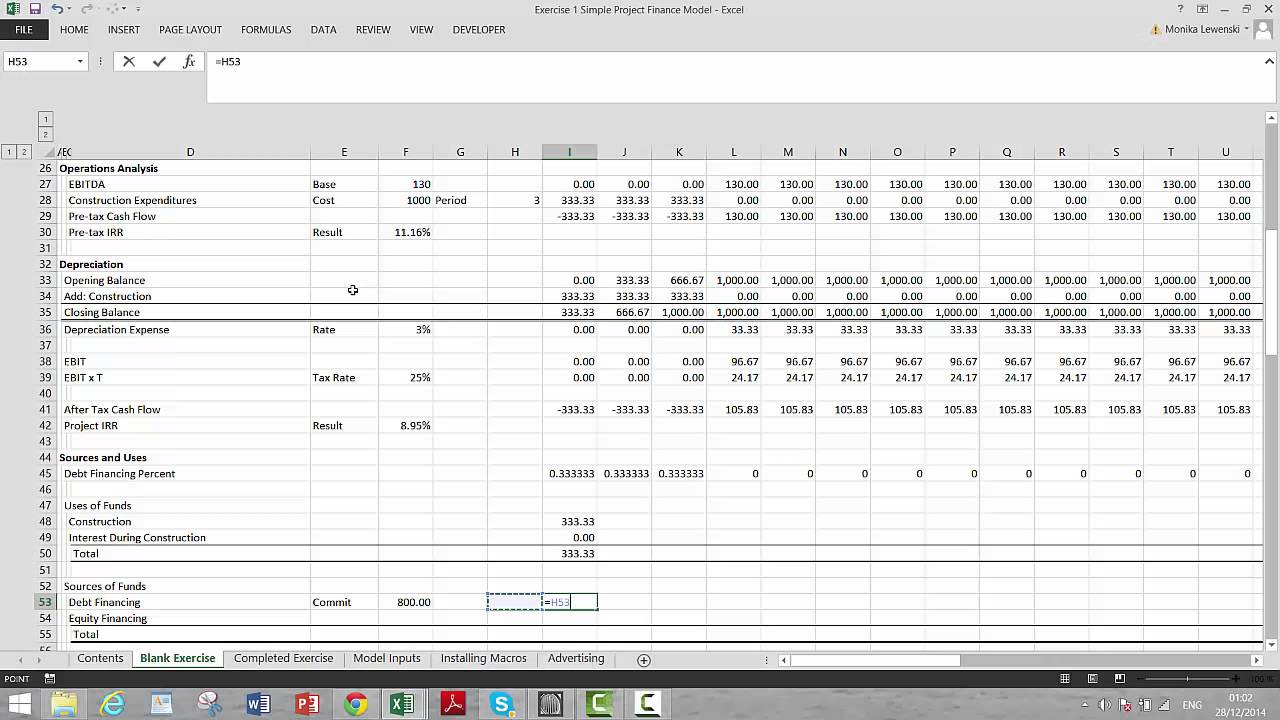Select row 53 header
The image size is (1280, 720).
pyautogui.click(x=45, y=602)
